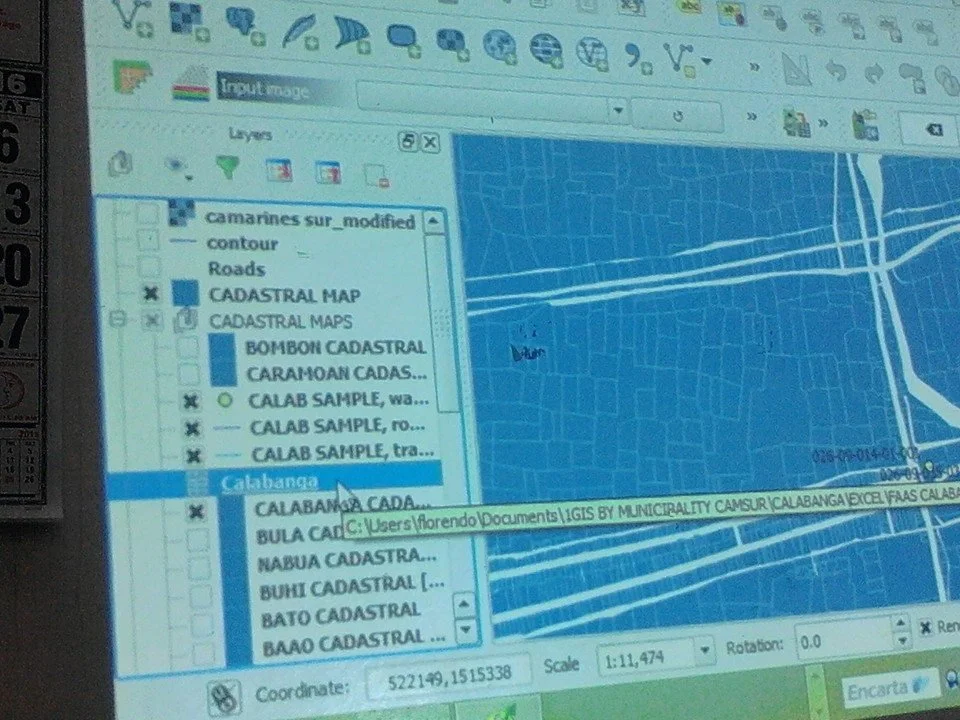
Task: Click the Add Delimited Text Layer comma icon
Action: pos(637,58)
